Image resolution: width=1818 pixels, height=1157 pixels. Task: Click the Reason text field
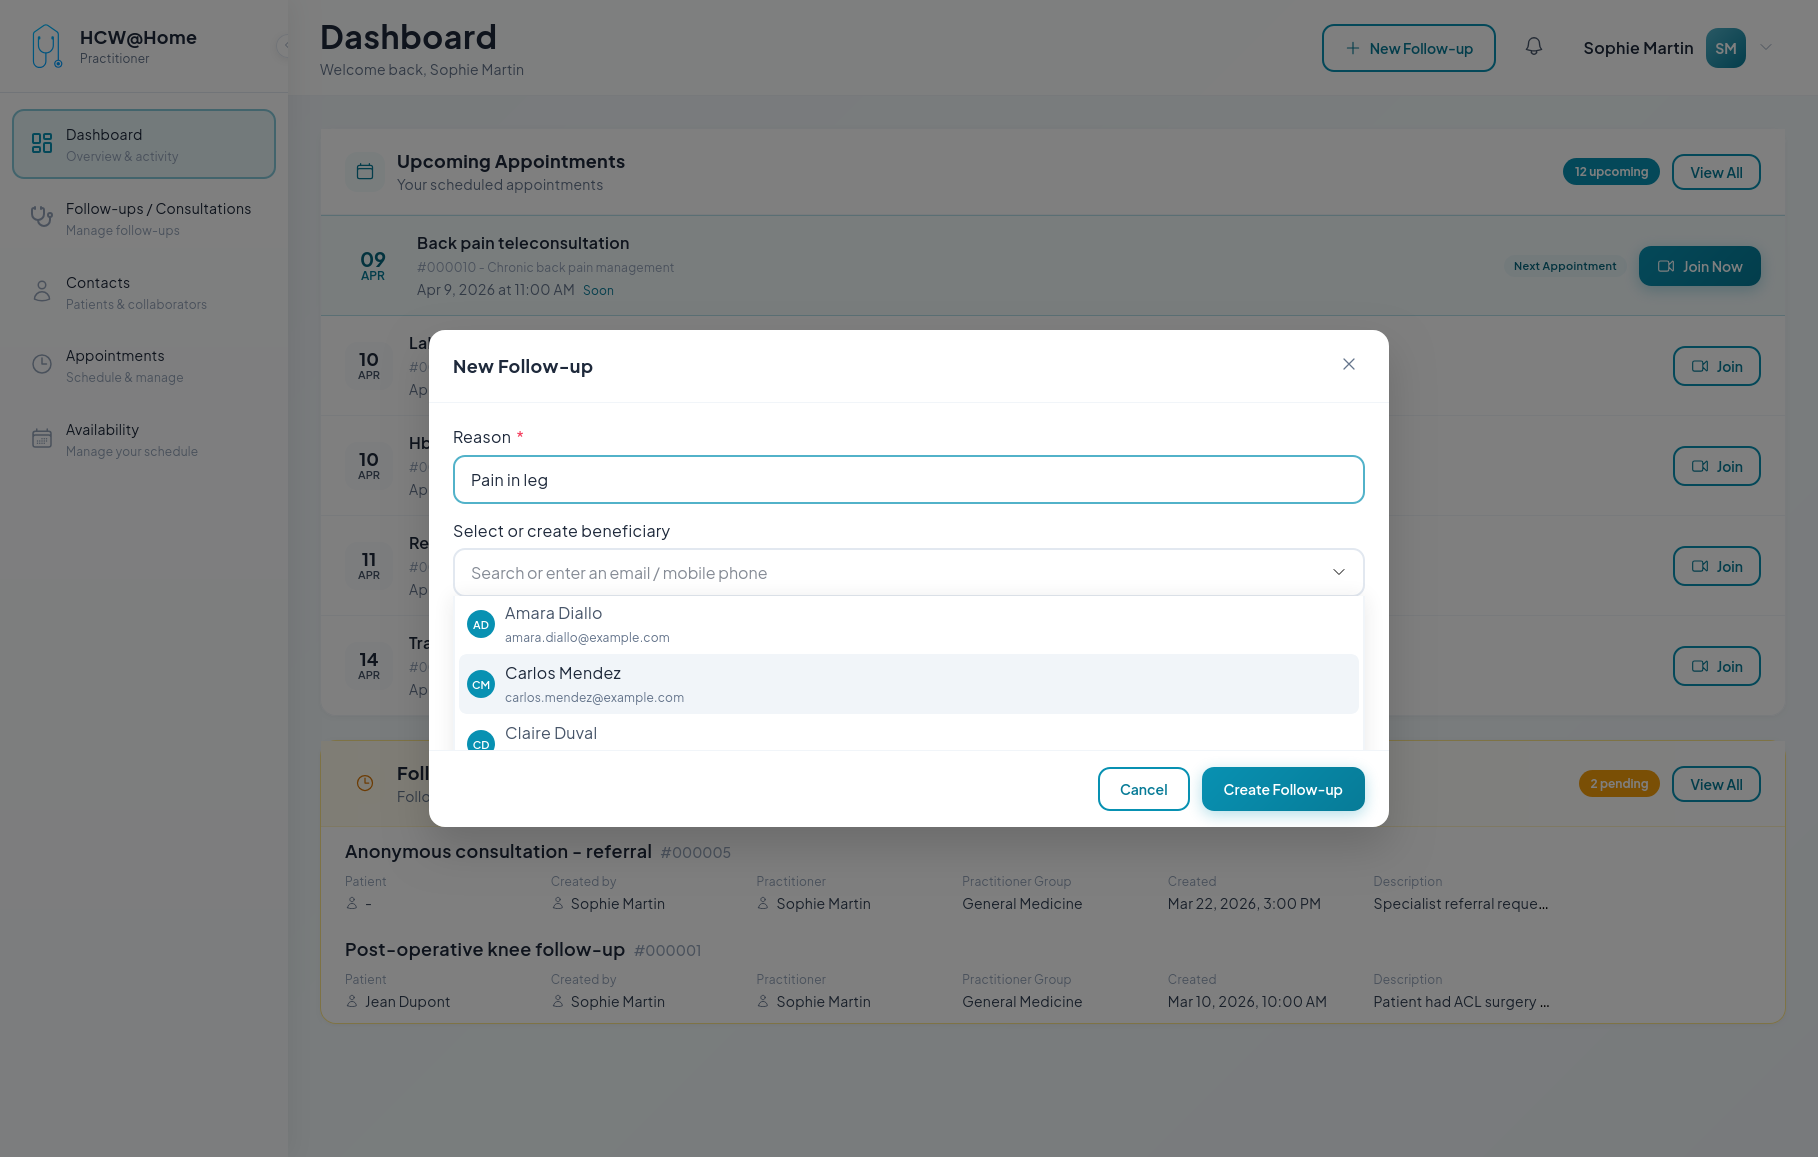pyautogui.click(x=908, y=480)
